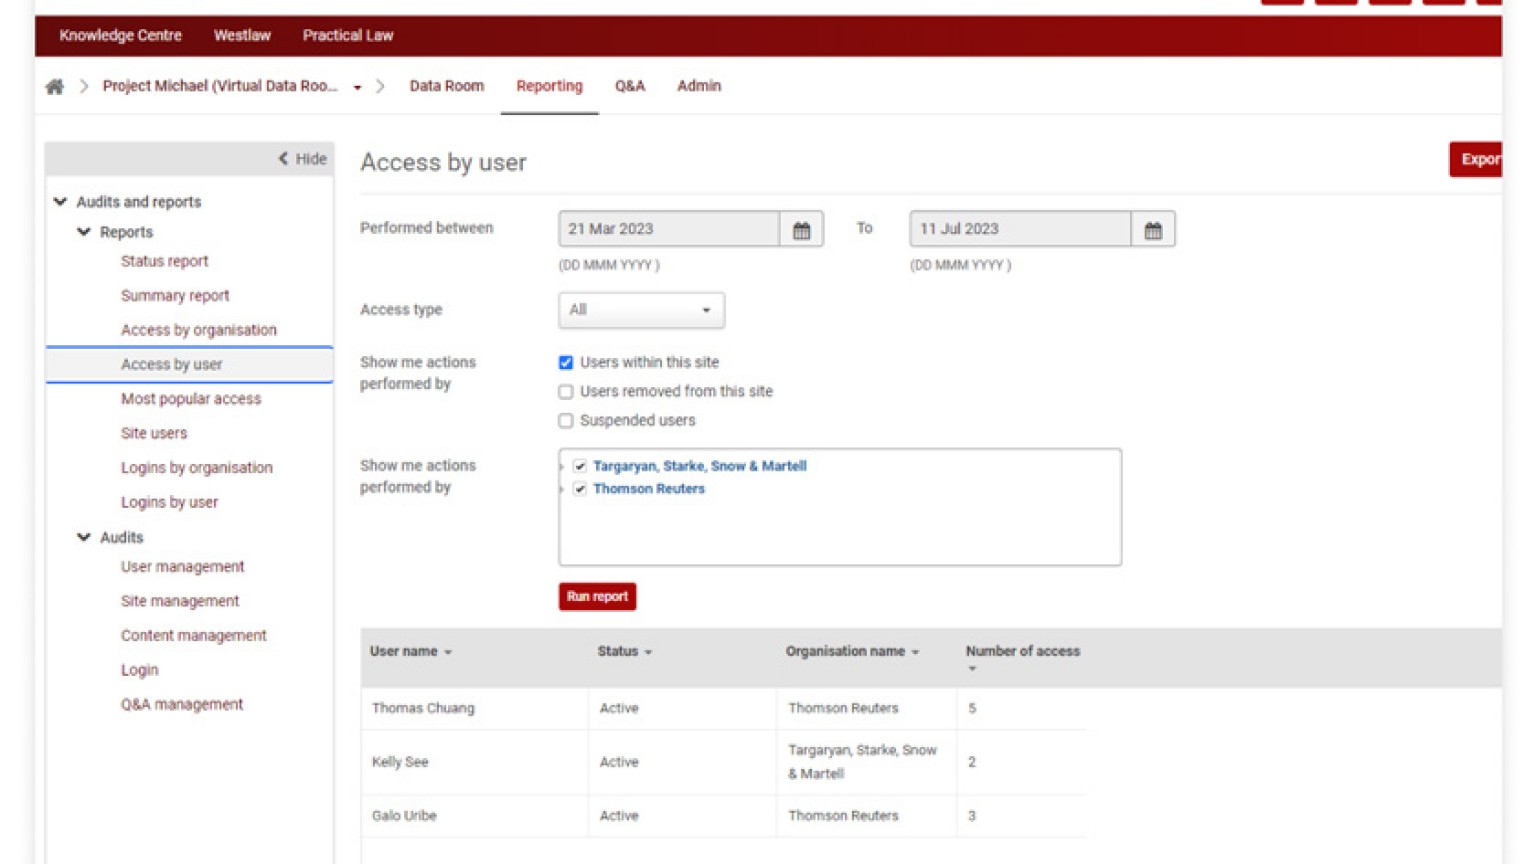The width and height of the screenshot is (1536, 864).
Task: Switch to the Data Room tab
Action: click(446, 86)
